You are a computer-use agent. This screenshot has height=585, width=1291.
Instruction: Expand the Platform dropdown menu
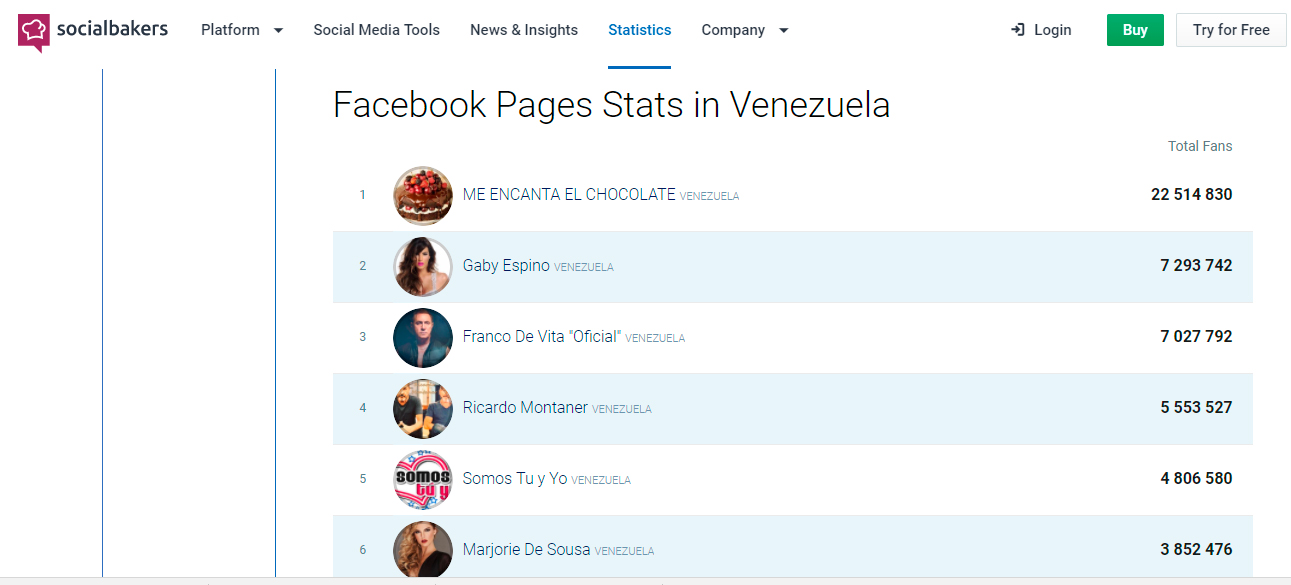[x=242, y=30]
